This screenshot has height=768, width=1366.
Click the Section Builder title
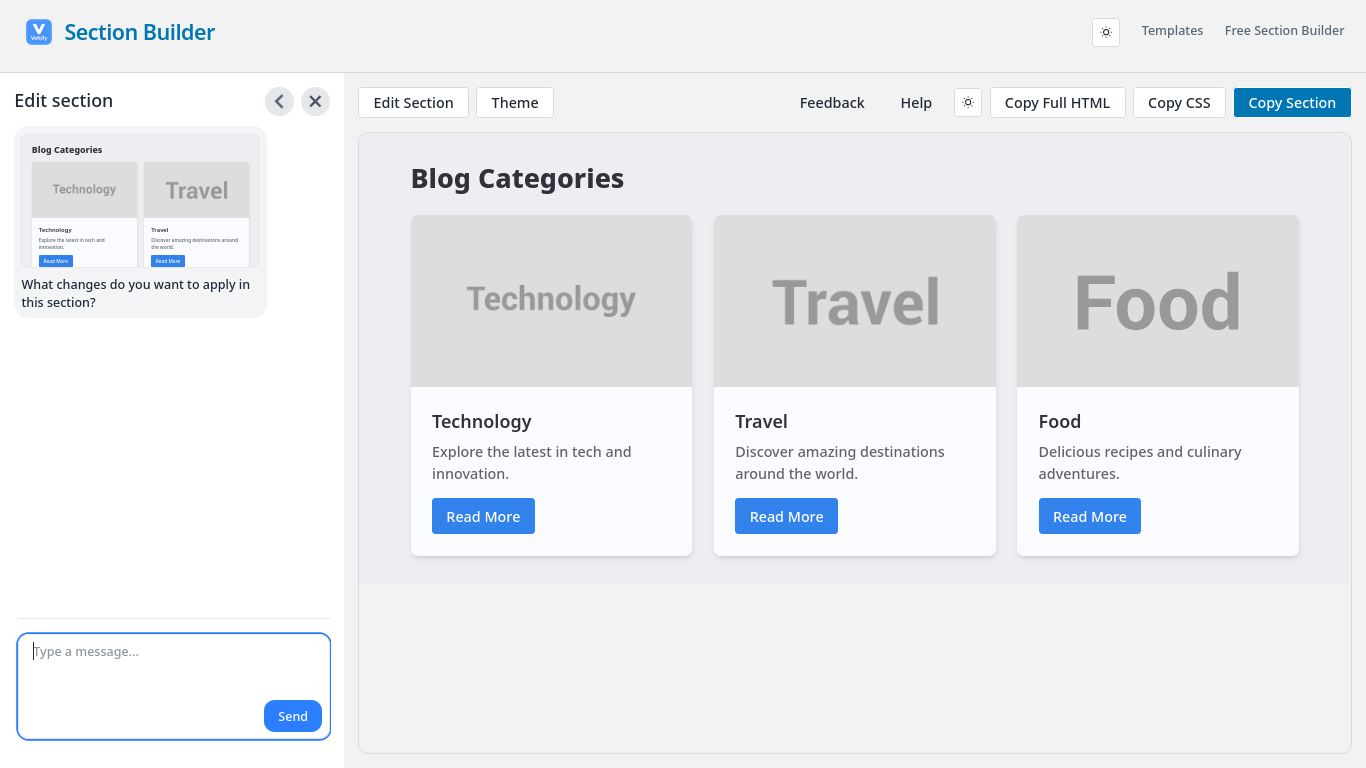[140, 32]
